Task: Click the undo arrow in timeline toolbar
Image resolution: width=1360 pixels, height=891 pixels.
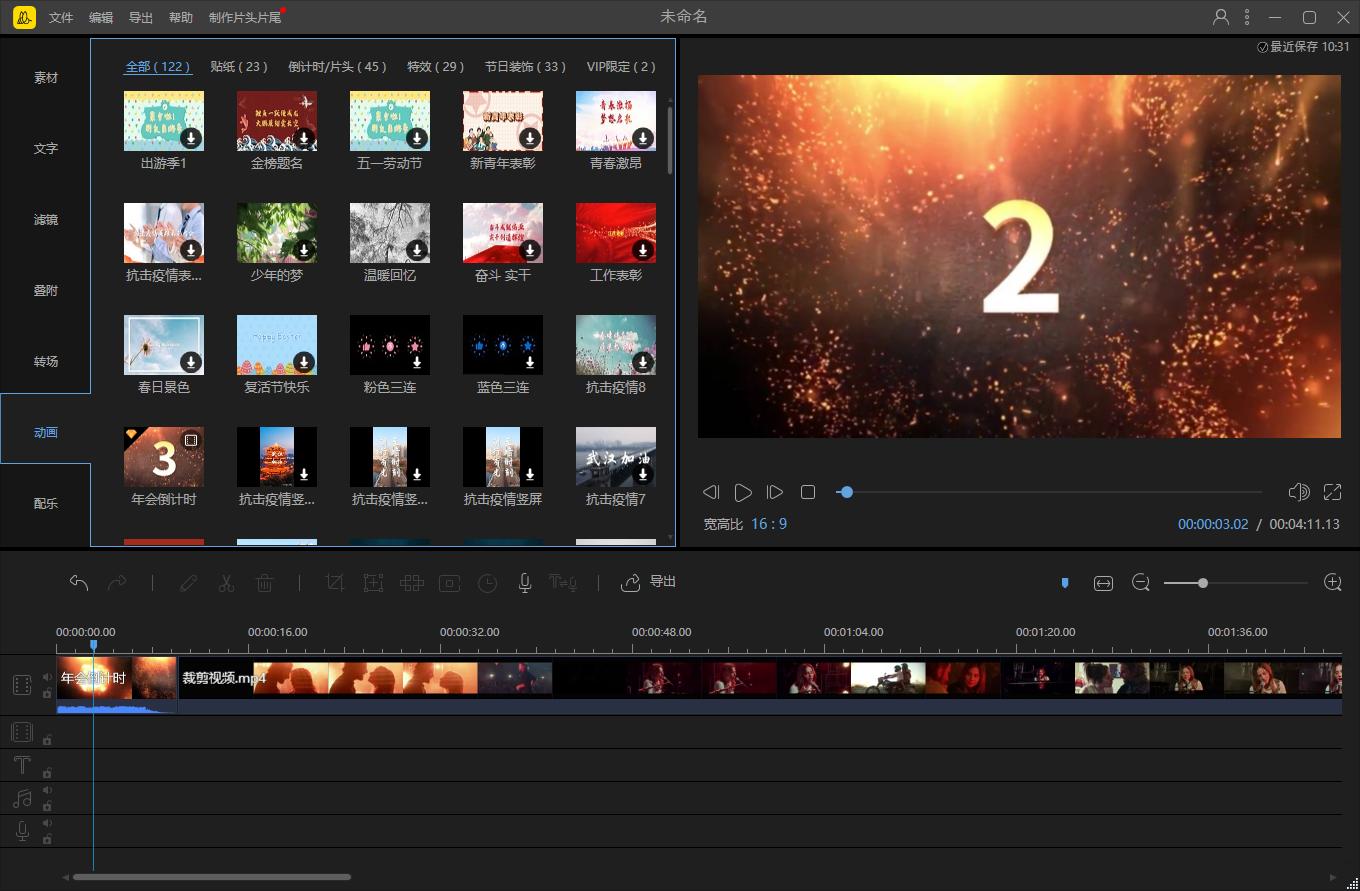Action: pyautogui.click(x=79, y=583)
